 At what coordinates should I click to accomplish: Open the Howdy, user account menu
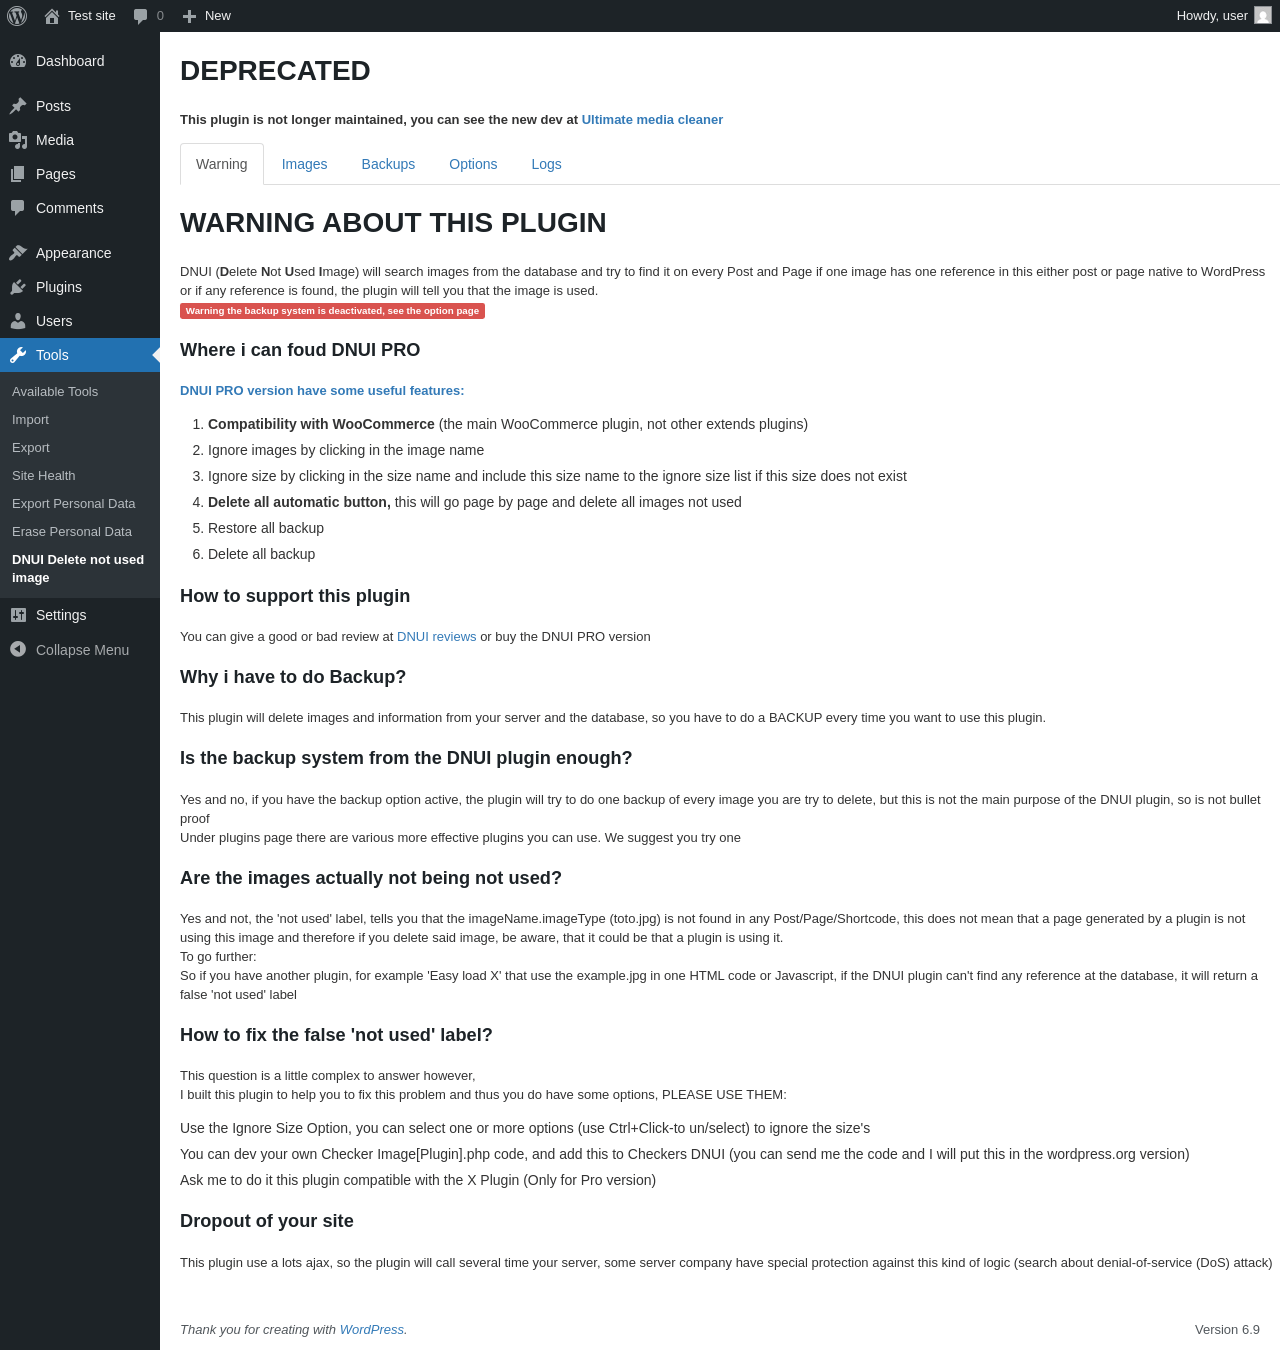[1223, 16]
